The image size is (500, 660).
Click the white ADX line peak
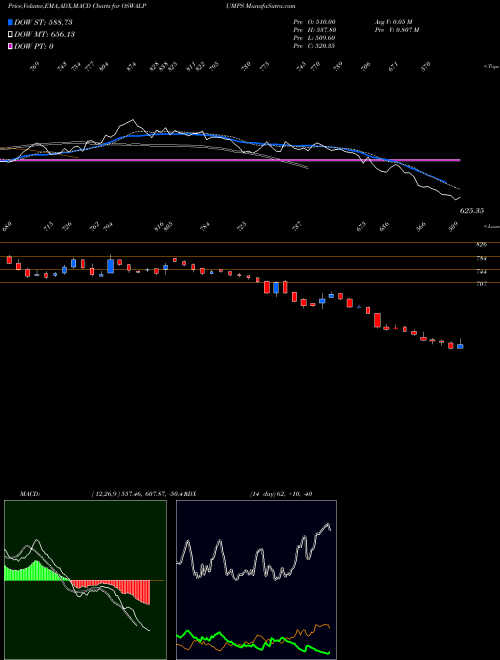click(327, 524)
